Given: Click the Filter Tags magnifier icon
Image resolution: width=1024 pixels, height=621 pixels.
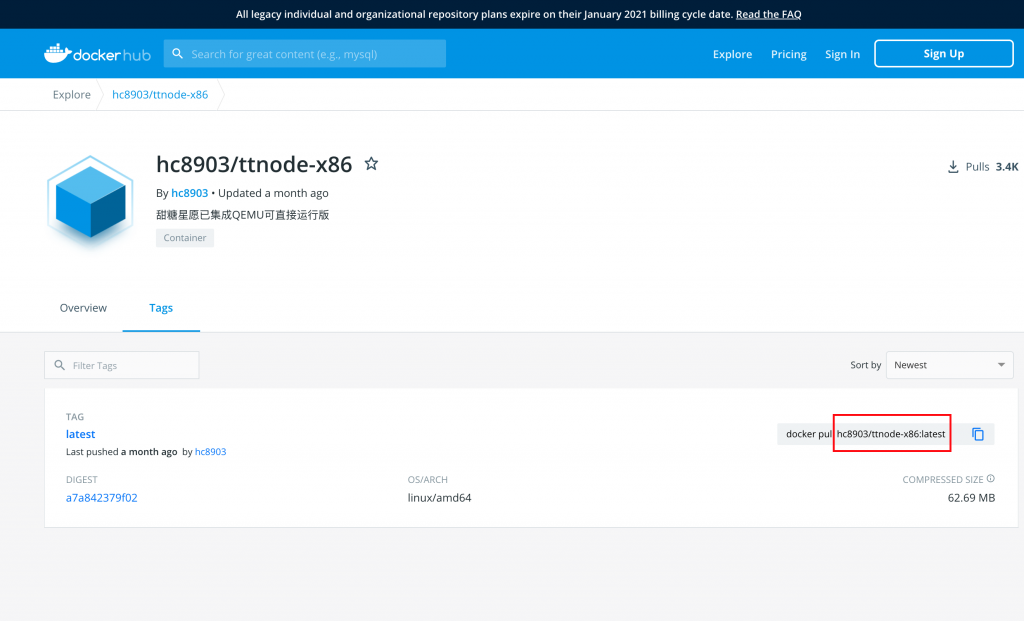Looking at the screenshot, I should [x=60, y=366].
